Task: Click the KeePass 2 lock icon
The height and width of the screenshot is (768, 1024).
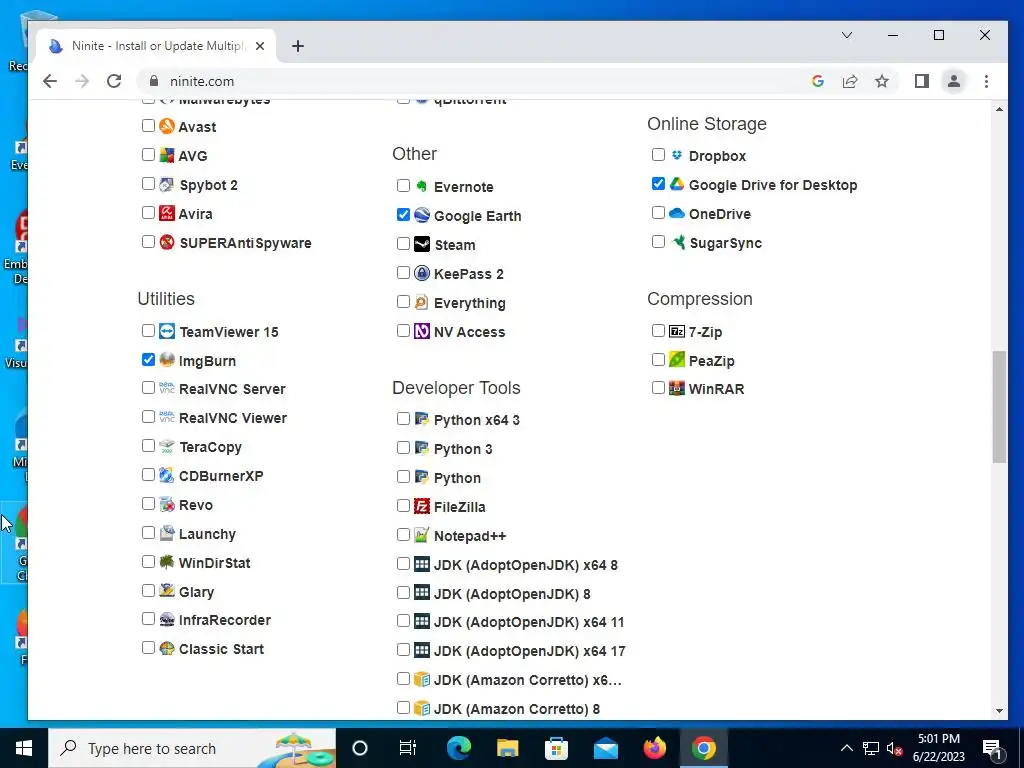Action: click(x=422, y=273)
